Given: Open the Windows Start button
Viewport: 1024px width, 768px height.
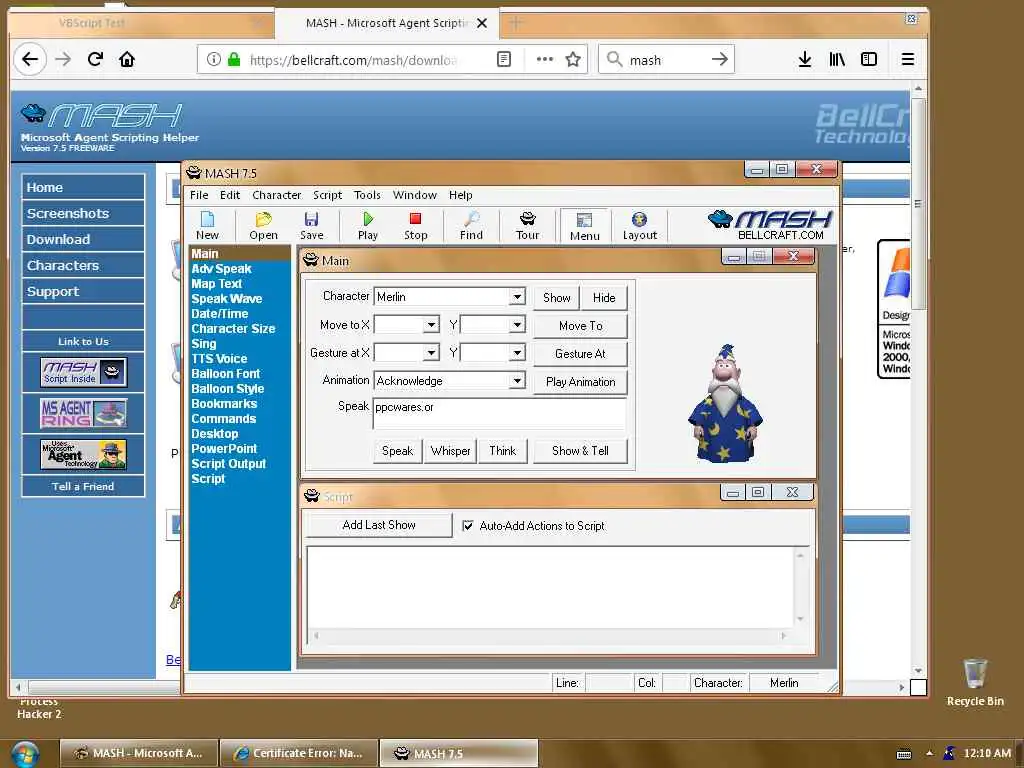Looking at the screenshot, I should click(x=25, y=754).
